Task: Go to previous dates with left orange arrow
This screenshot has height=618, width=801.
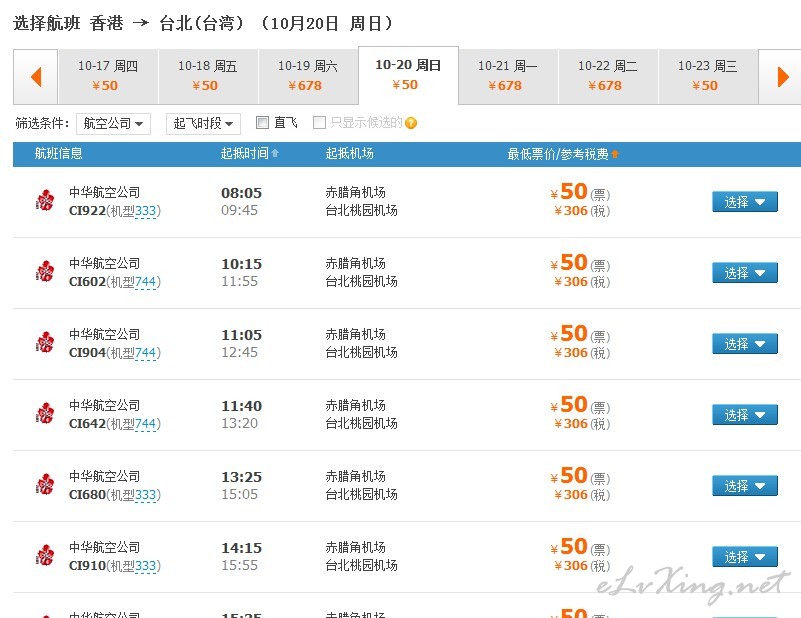Action: 36,77
